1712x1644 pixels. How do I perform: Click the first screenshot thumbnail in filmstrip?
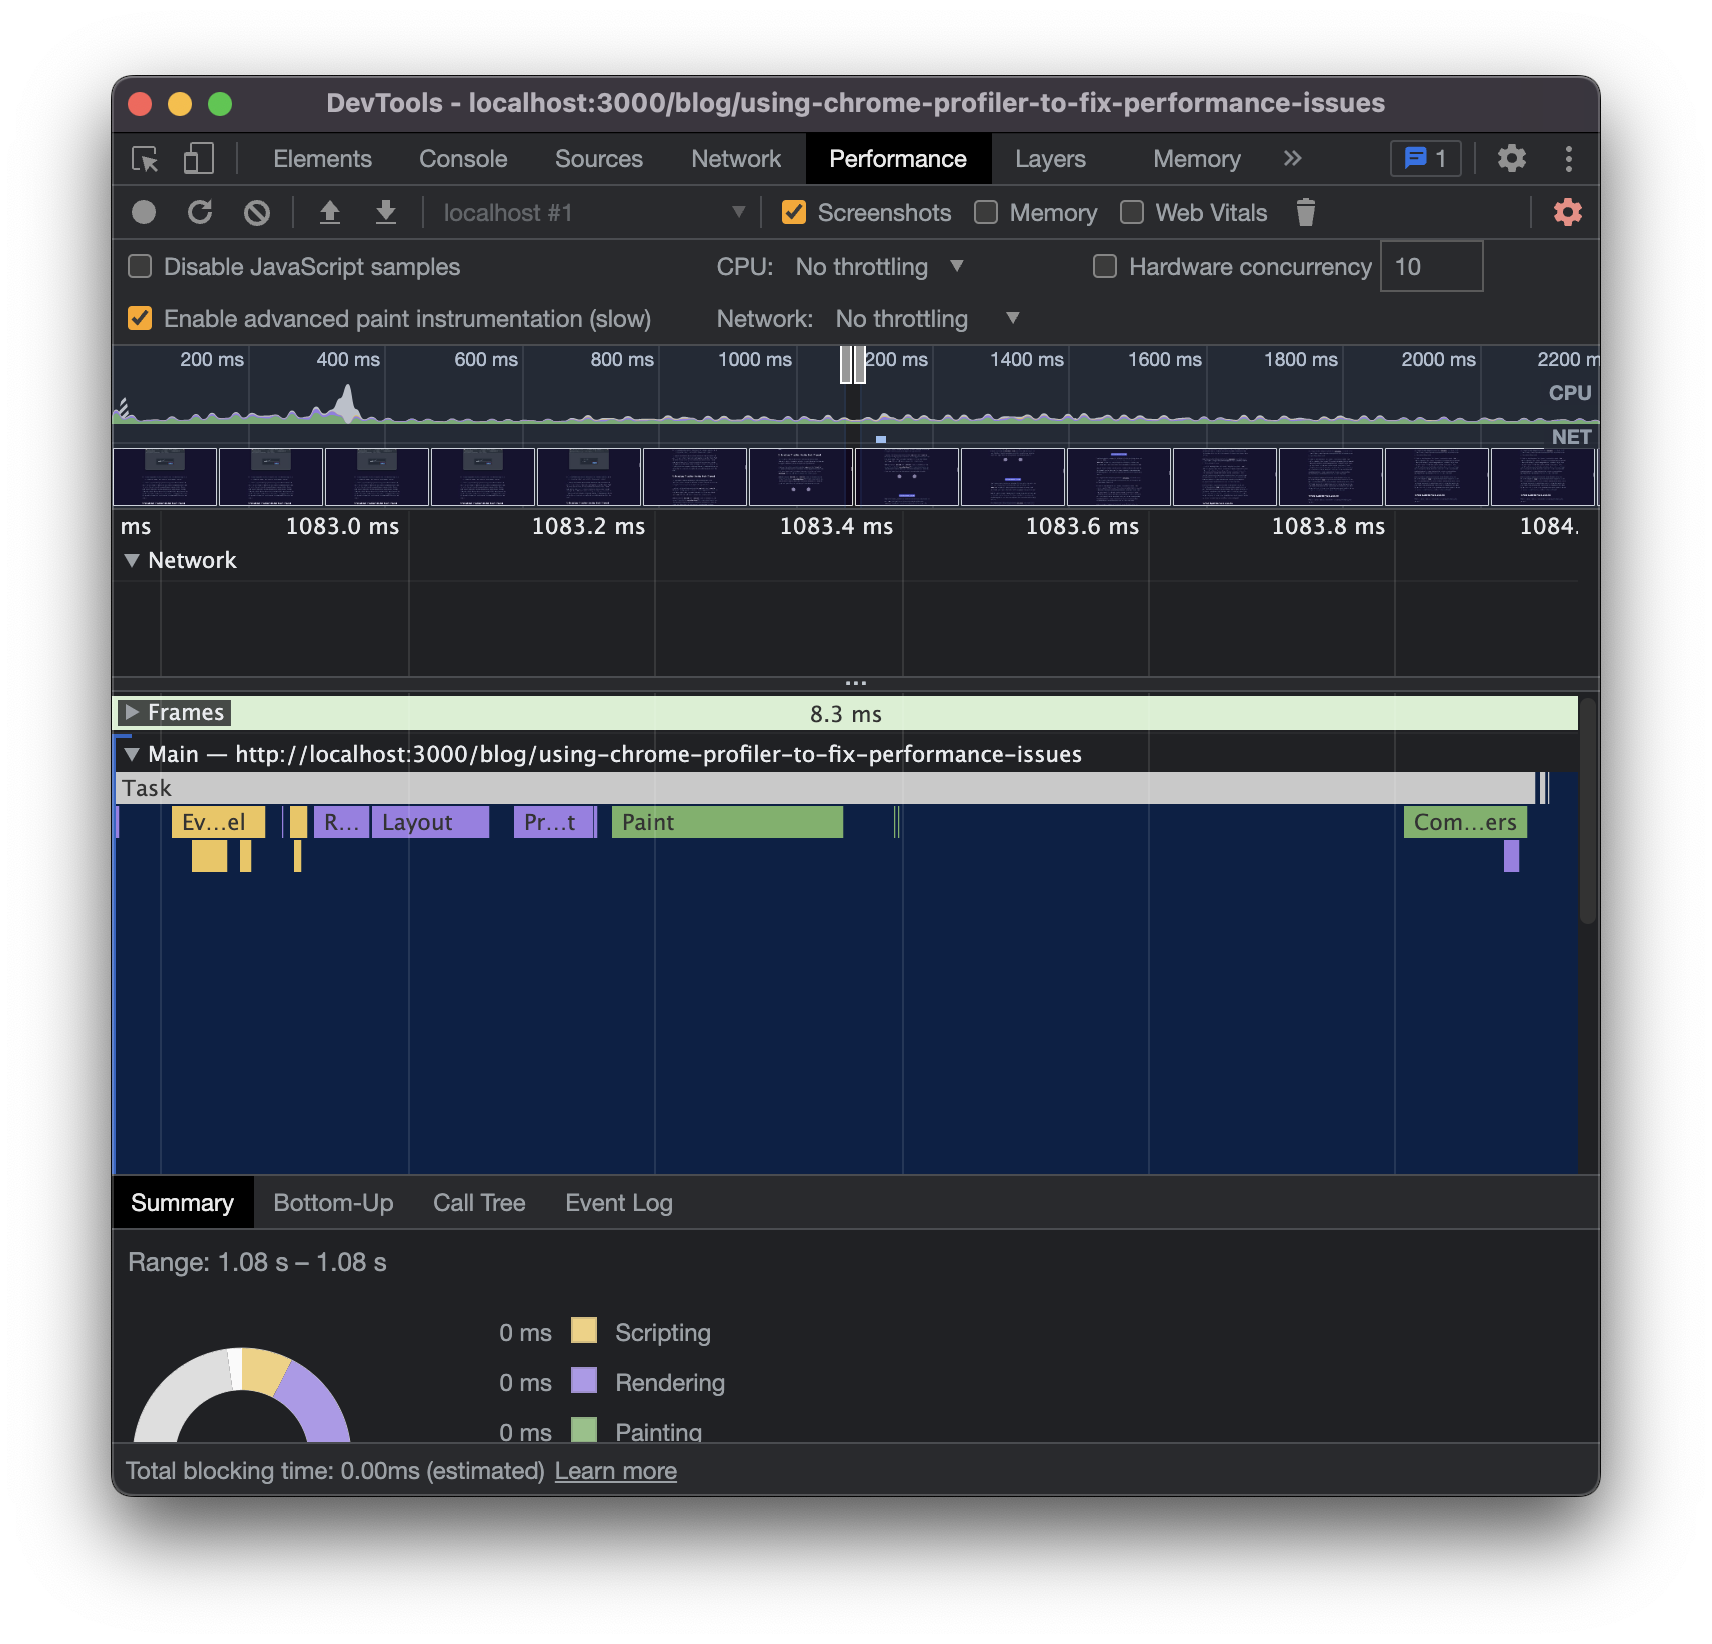point(165,477)
